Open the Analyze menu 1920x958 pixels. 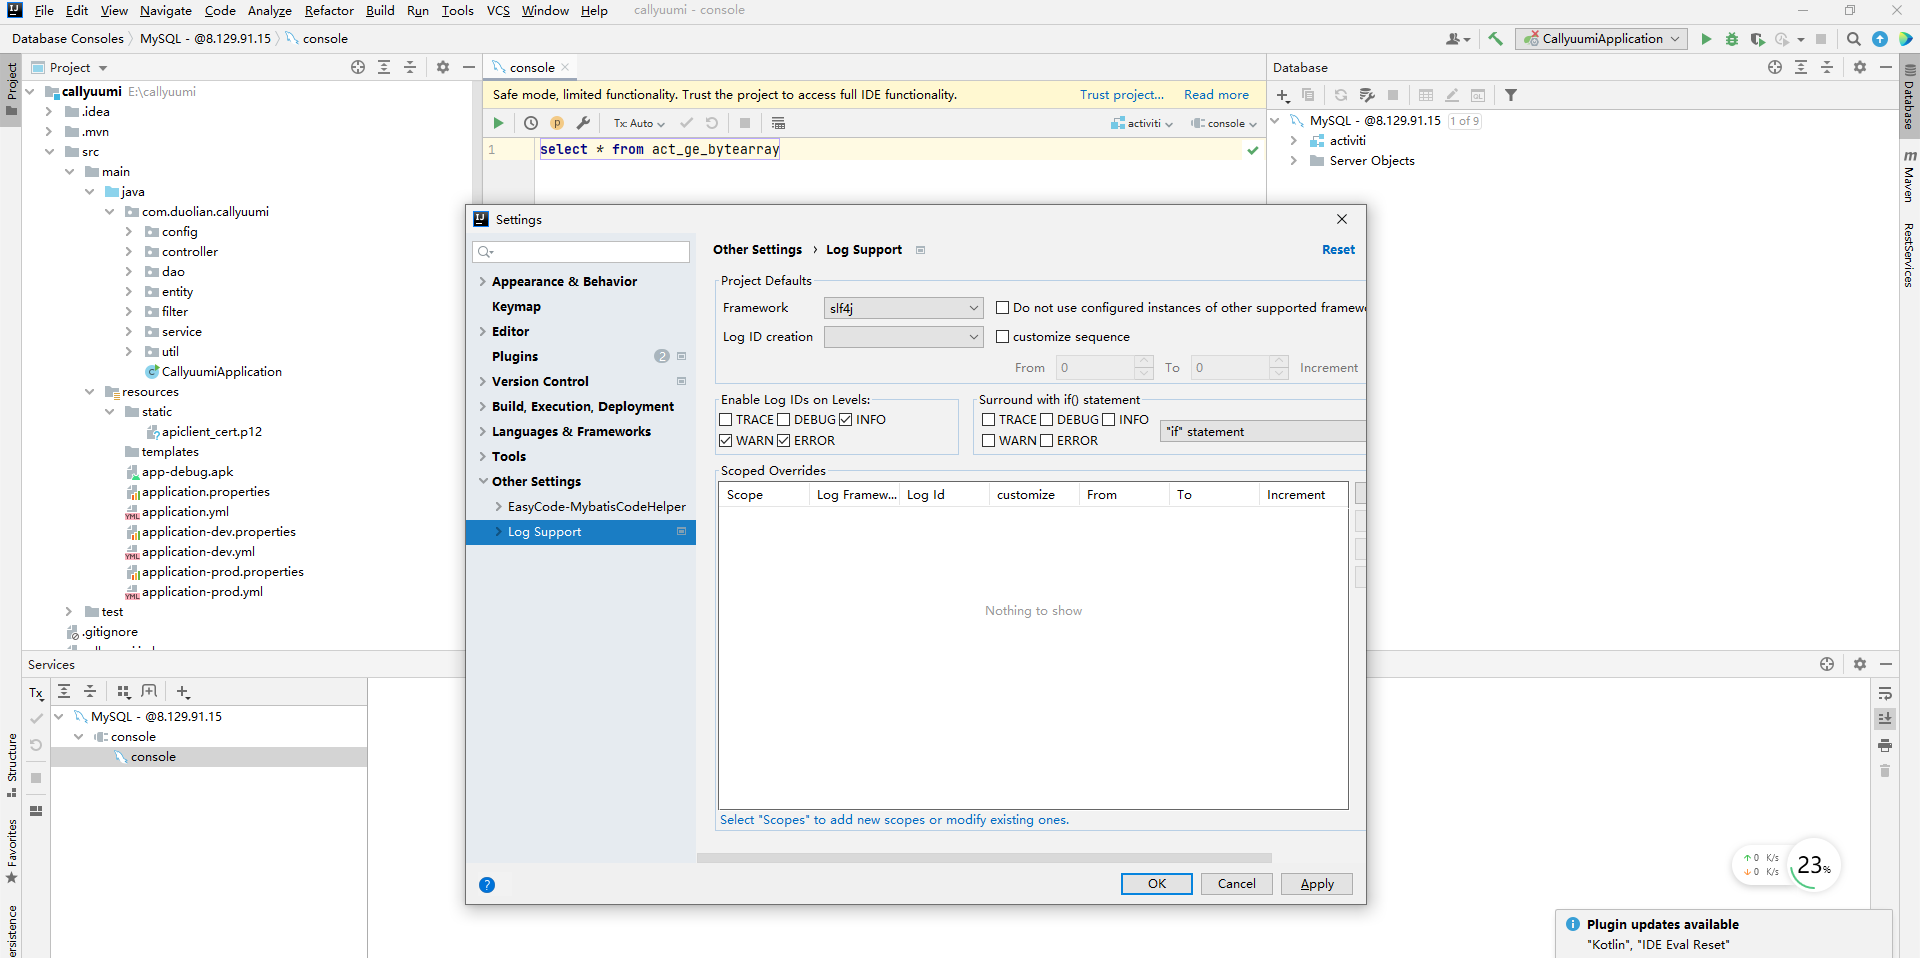pos(269,11)
